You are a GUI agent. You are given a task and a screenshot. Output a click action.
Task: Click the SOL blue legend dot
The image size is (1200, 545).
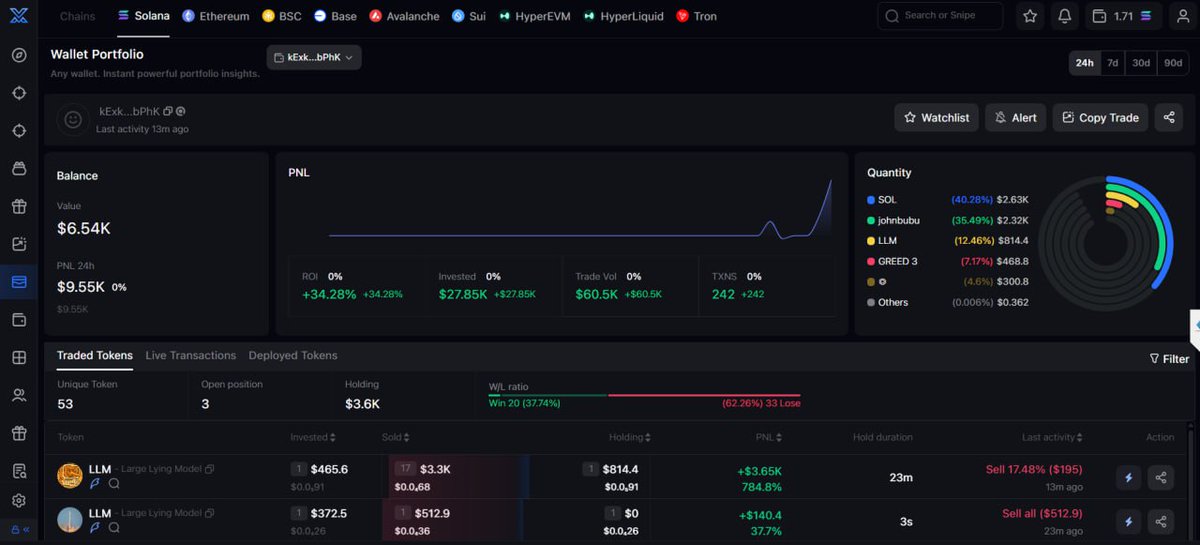coord(871,200)
